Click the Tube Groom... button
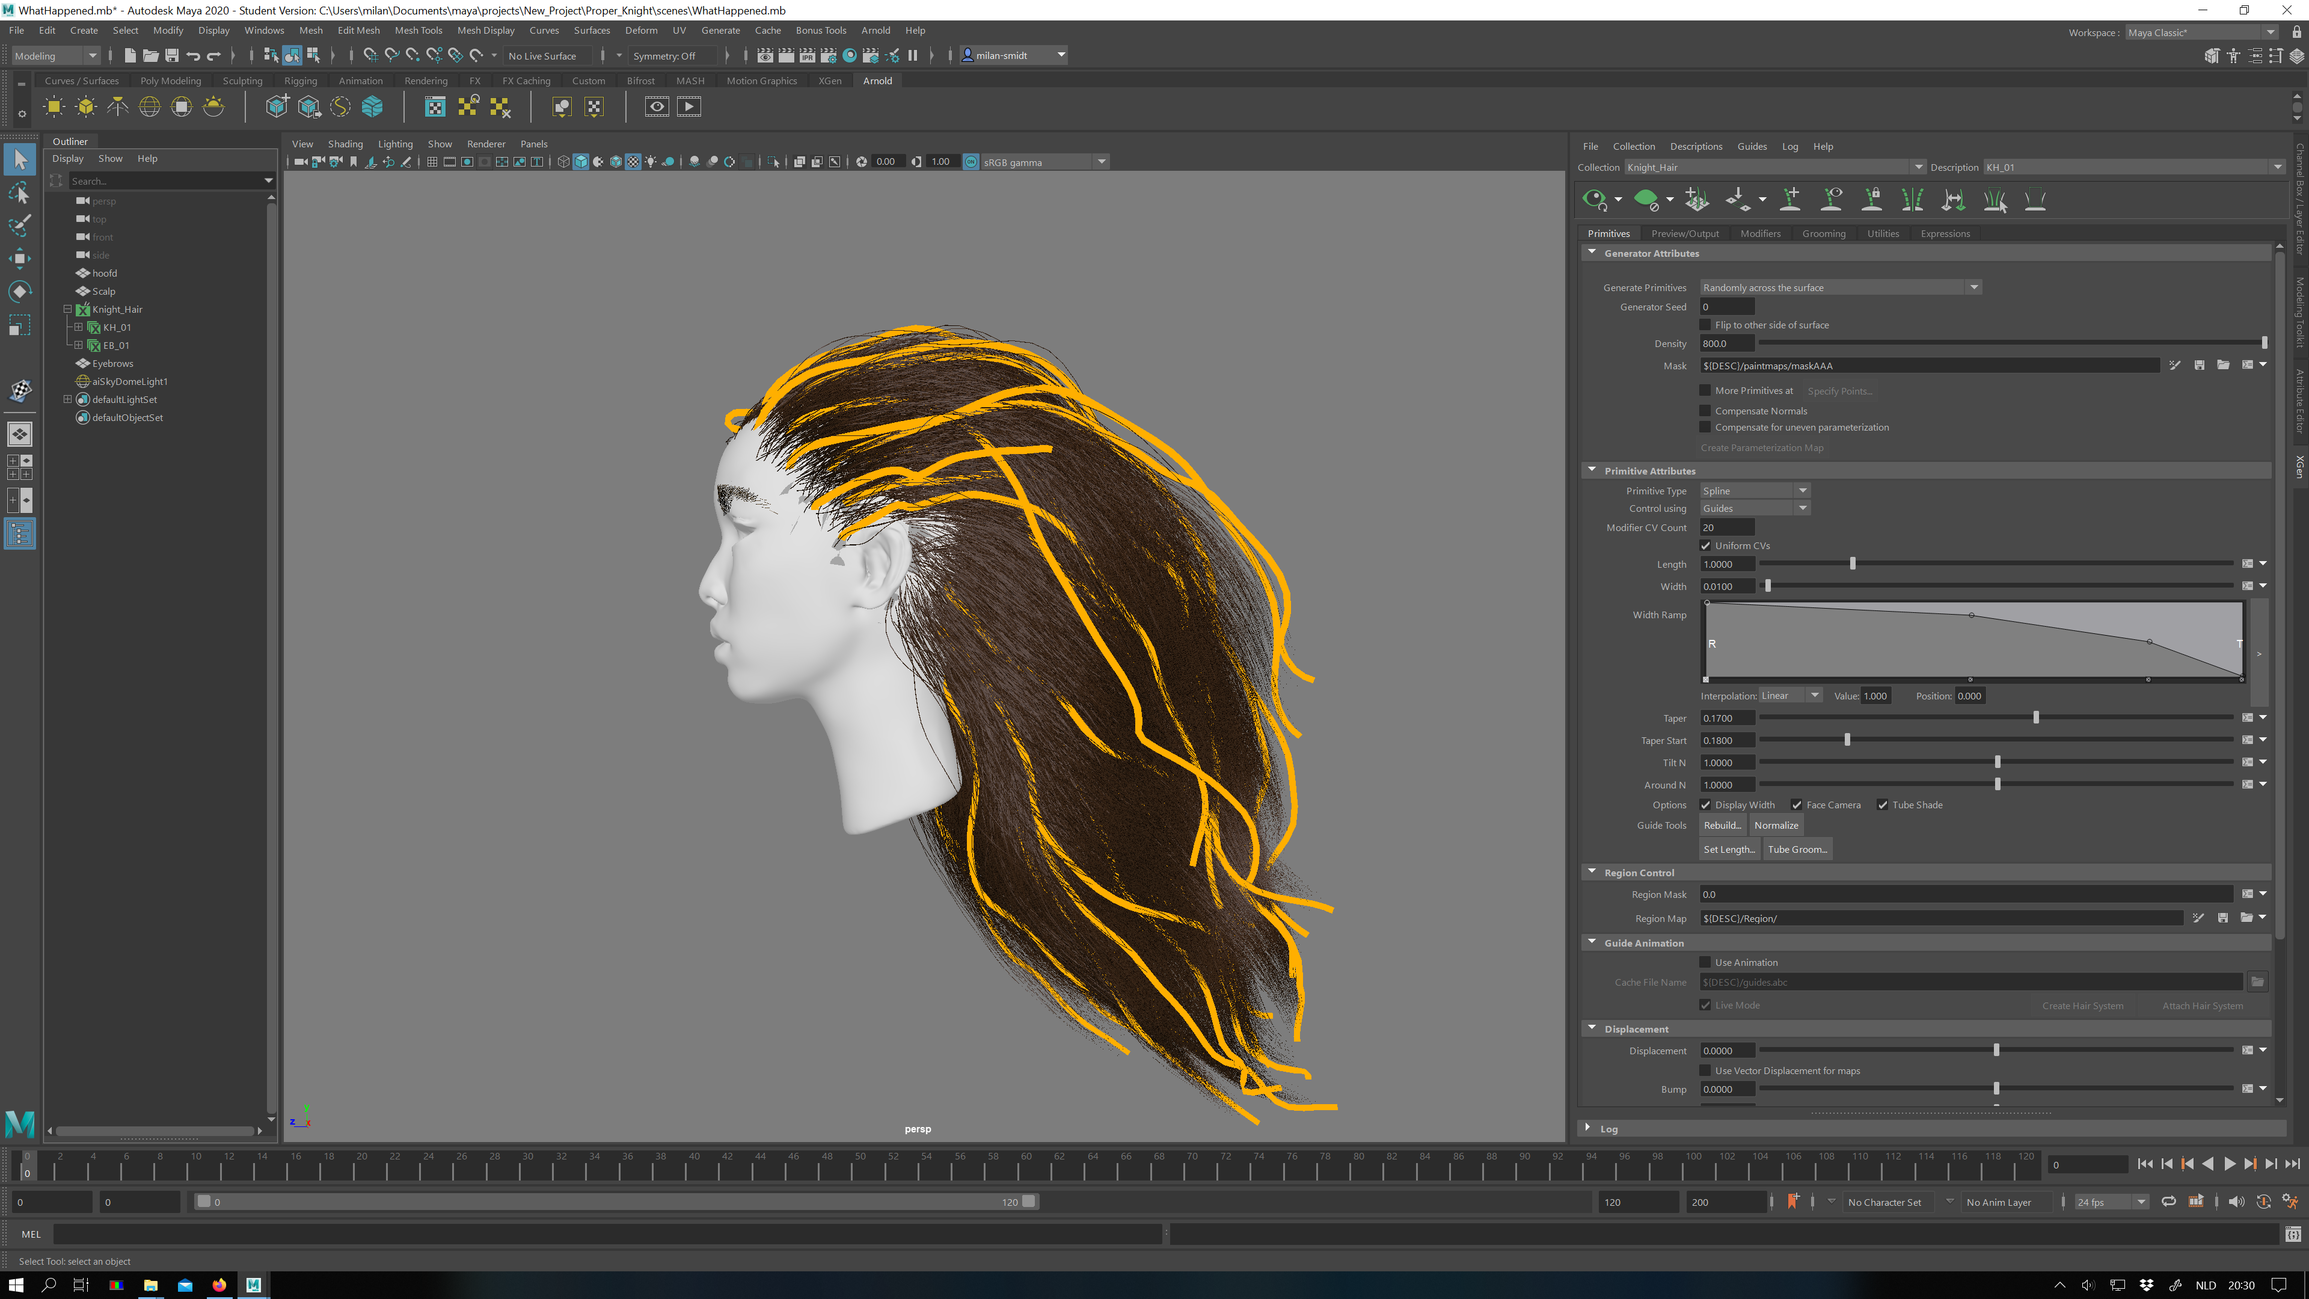 [1797, 849]
